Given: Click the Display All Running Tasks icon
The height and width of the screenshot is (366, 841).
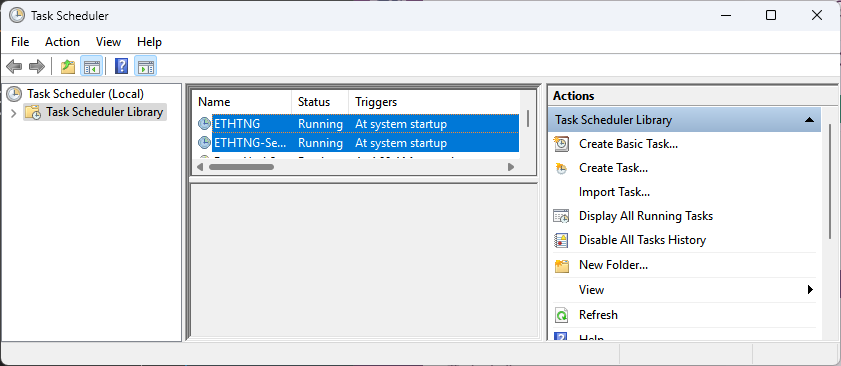Looking at the screenshot, I should 562,216.
